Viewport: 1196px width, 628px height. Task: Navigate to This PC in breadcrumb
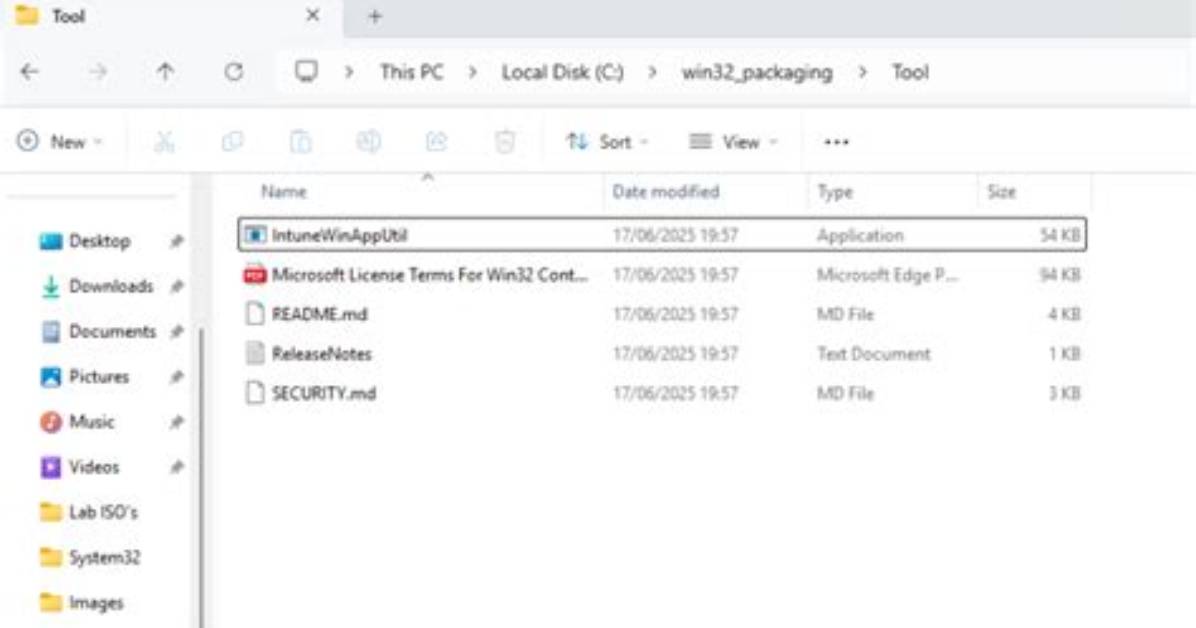click(411, 72)
